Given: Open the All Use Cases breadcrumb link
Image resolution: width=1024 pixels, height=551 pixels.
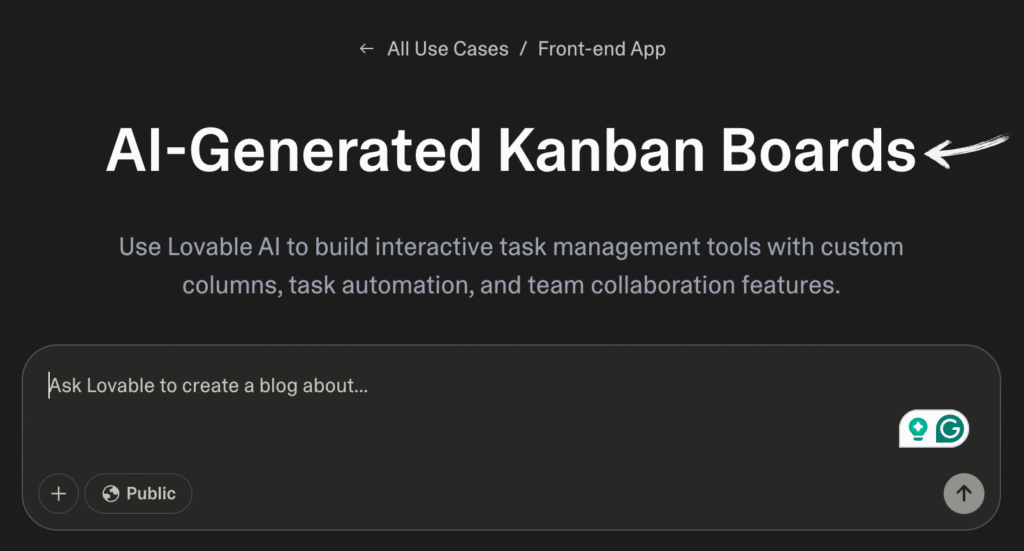Looking at the screenshot, I should coord(447,49).
